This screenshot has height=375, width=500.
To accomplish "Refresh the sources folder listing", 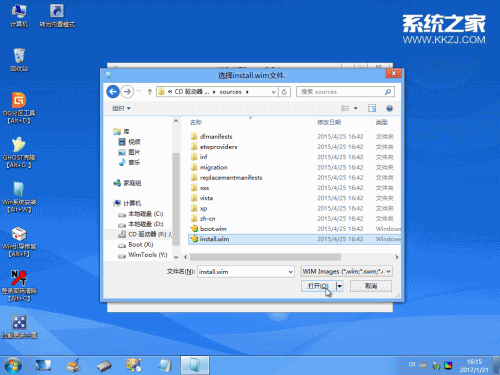I will click(284, 92).
